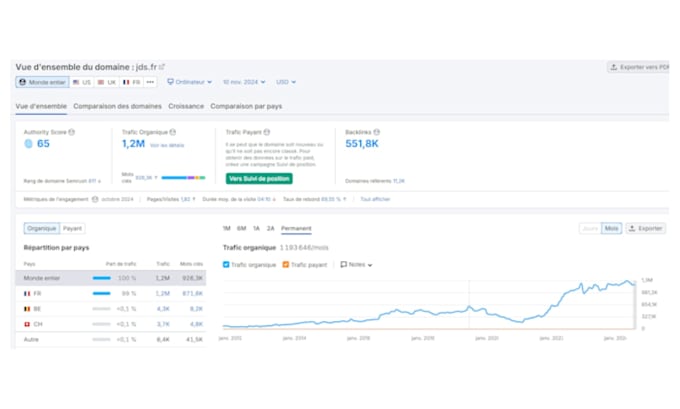
Task: Open the Comparaison par pays tab
Action: click(246, 106)
